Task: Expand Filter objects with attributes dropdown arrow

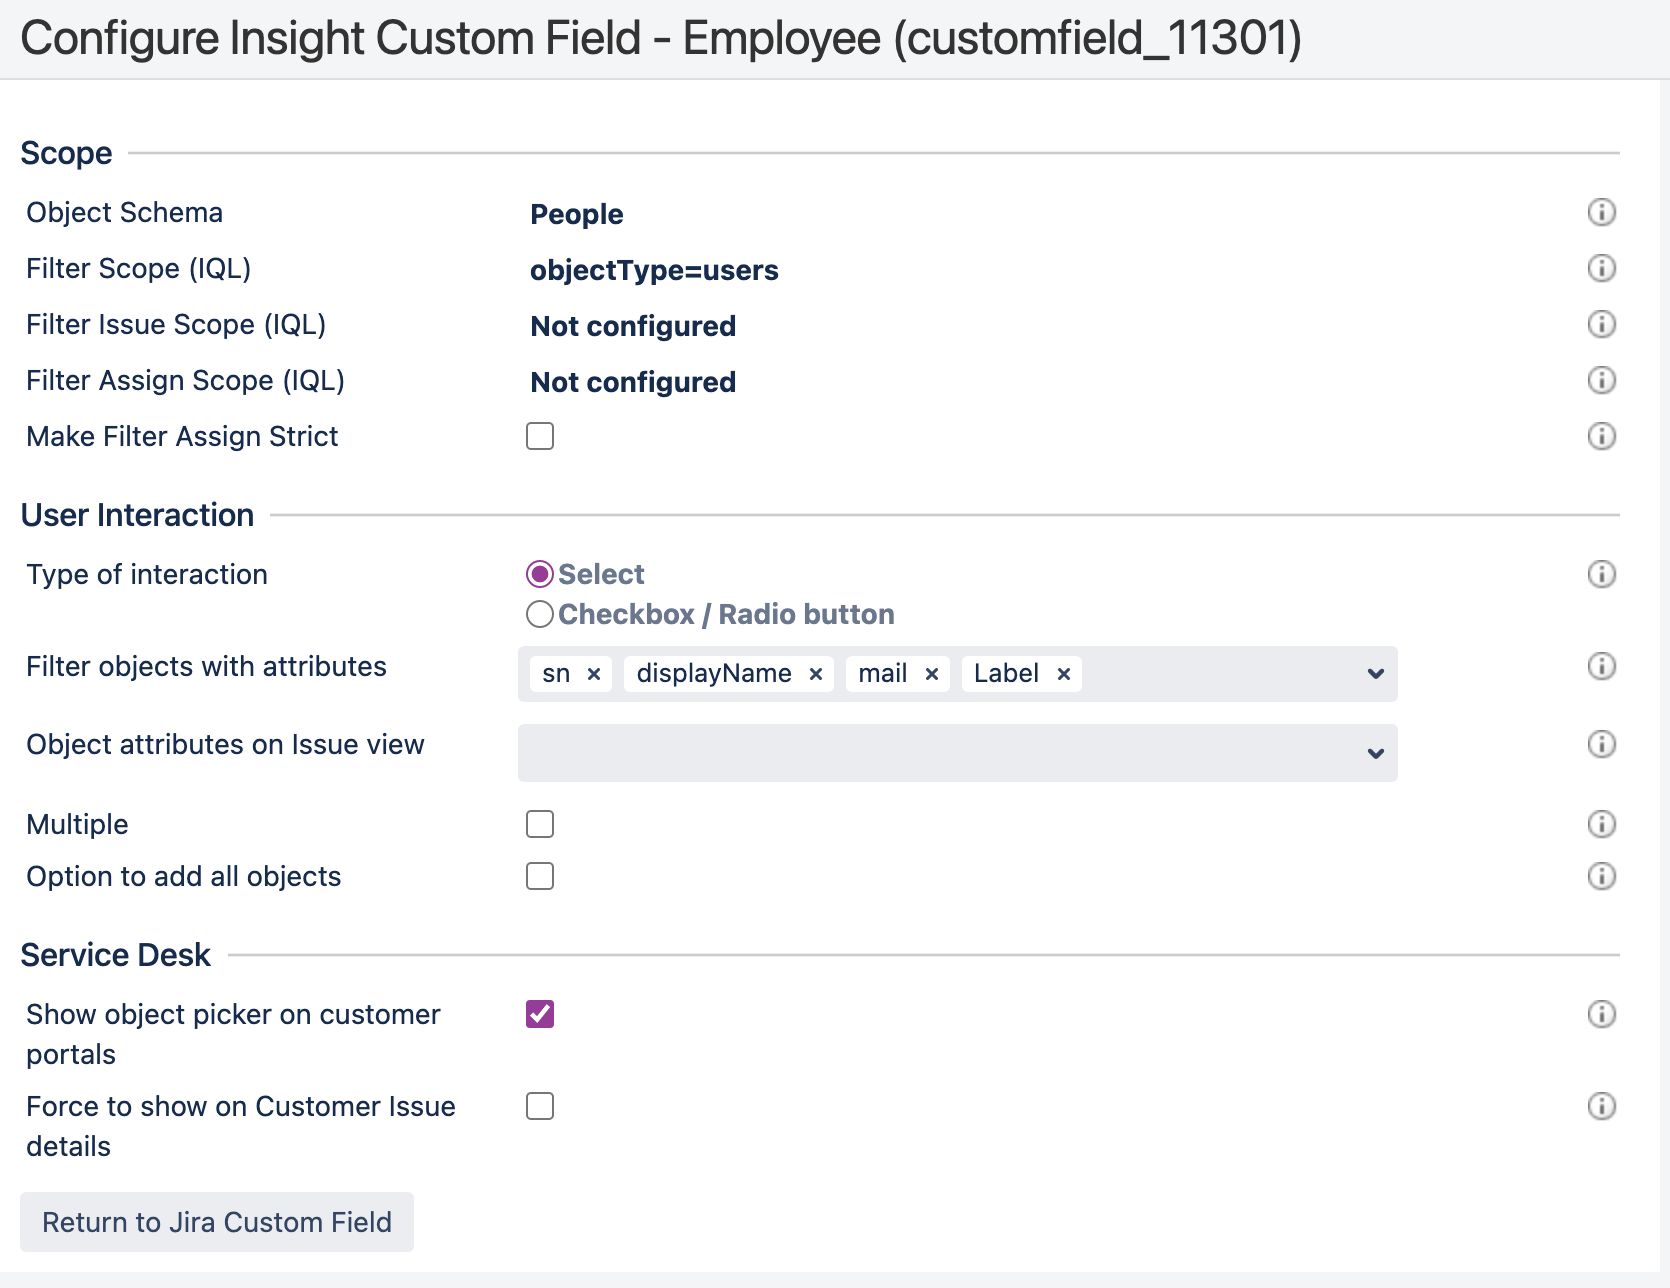Action: 1375,674
